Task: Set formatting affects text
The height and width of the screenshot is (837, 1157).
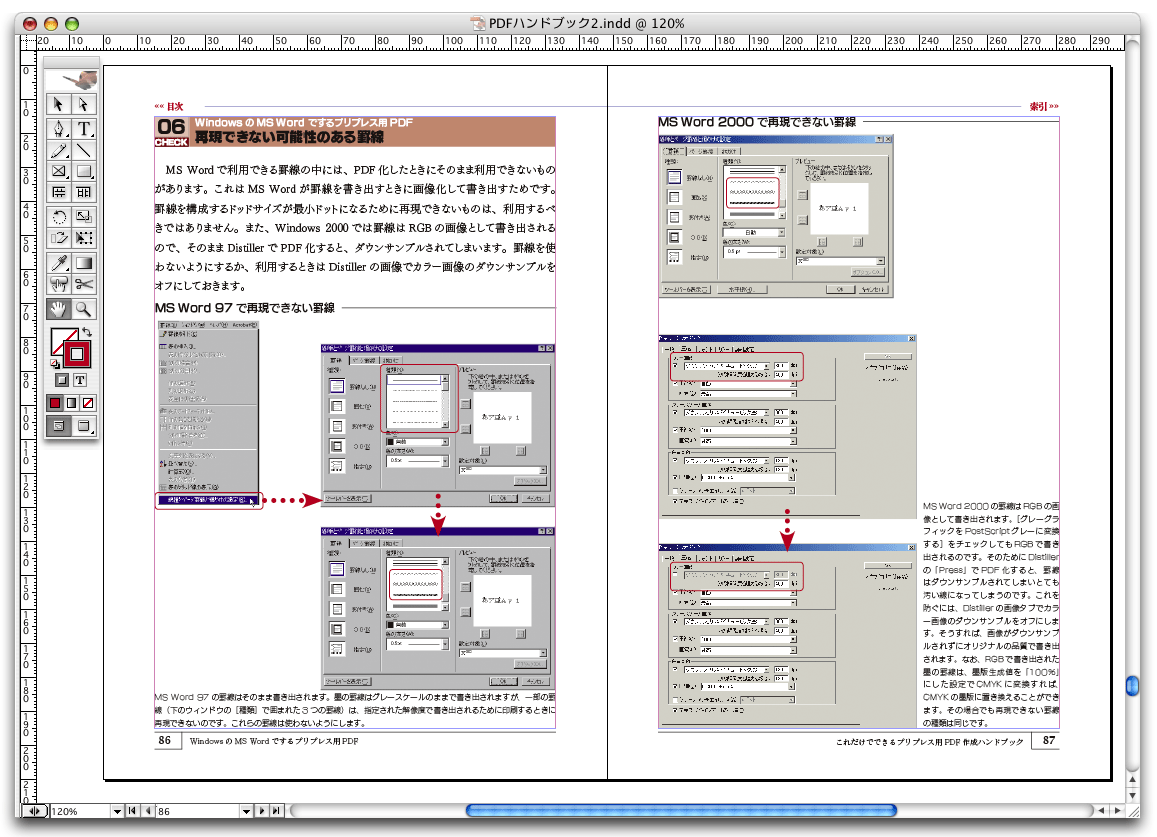Action: point(80,380)
